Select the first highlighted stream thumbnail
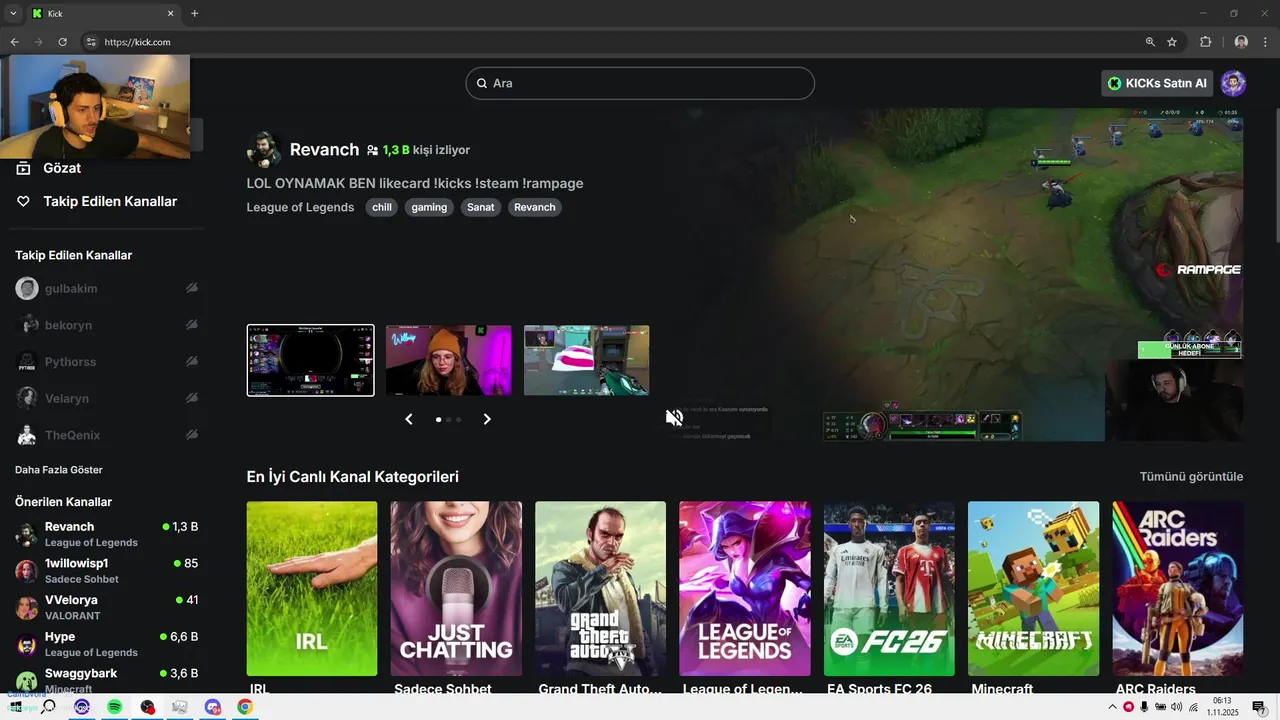 311,360
